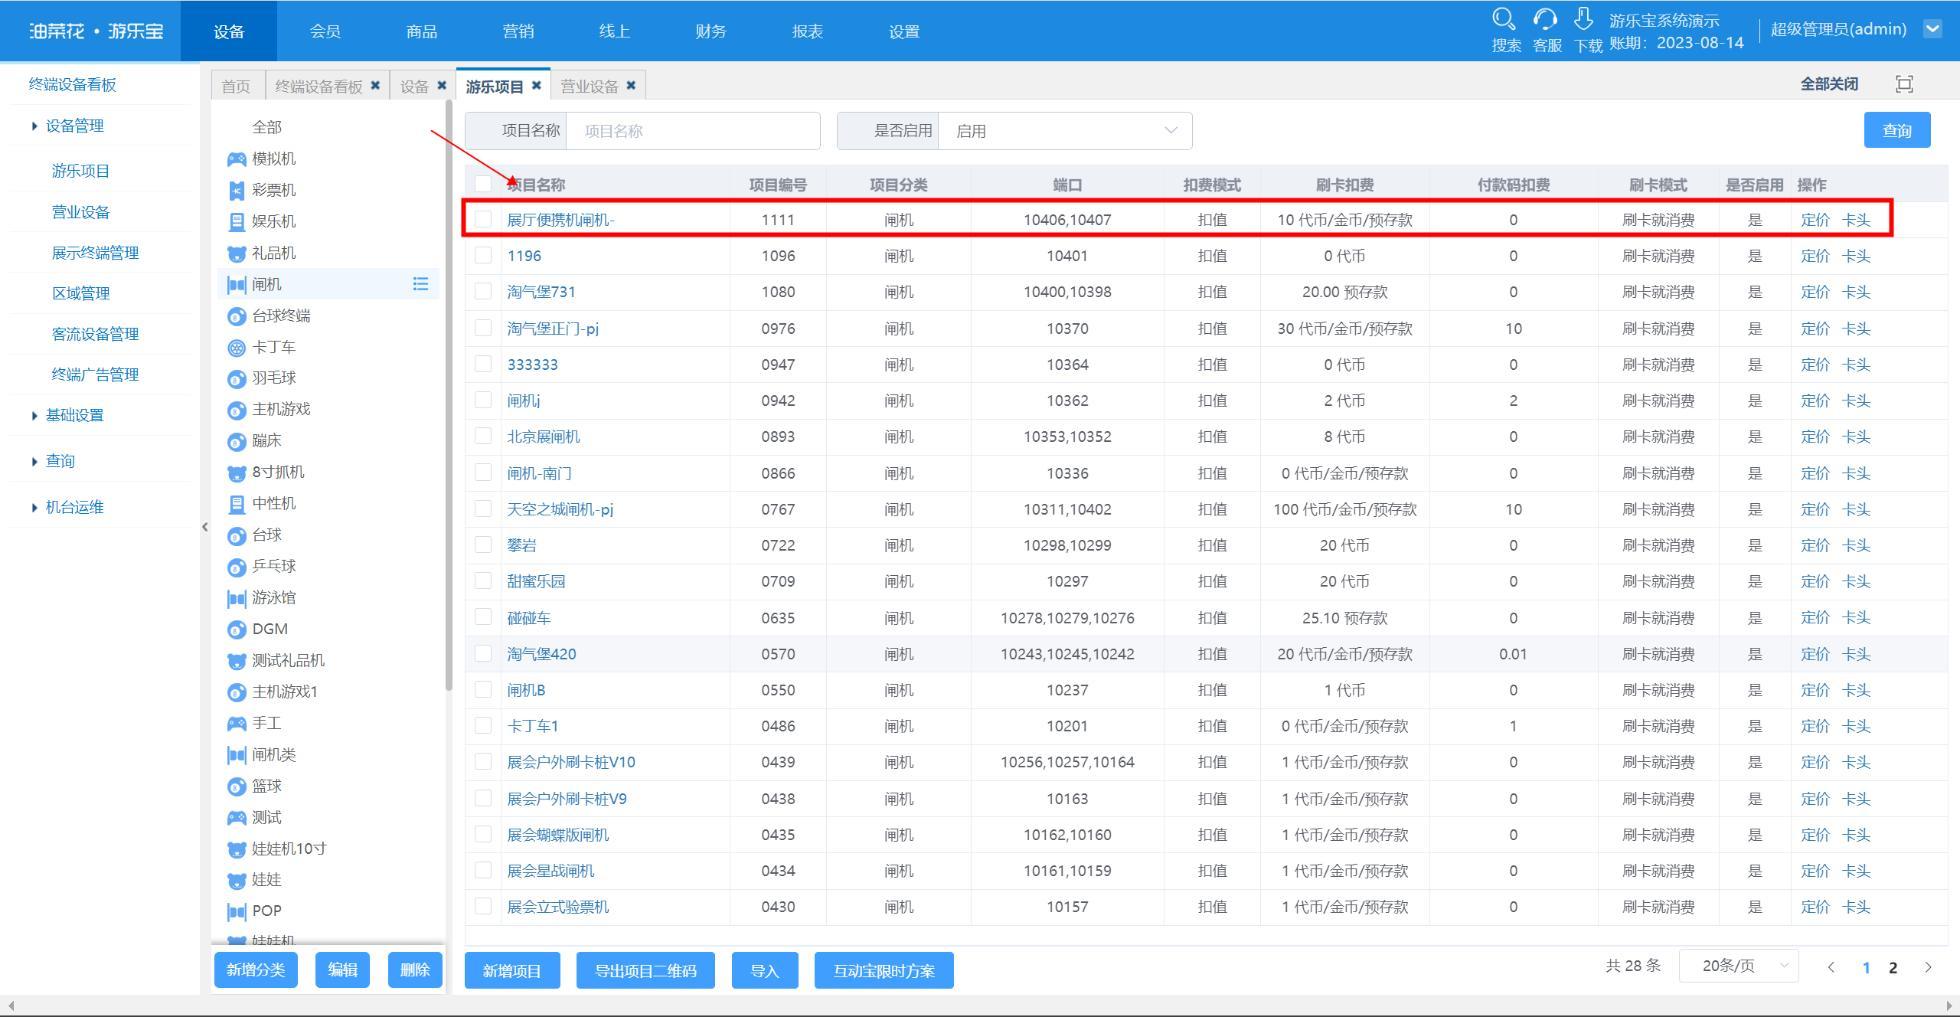Select 娱乐机 category icon
This screenshot has height=1017, width=1960.
pos(236,222)
